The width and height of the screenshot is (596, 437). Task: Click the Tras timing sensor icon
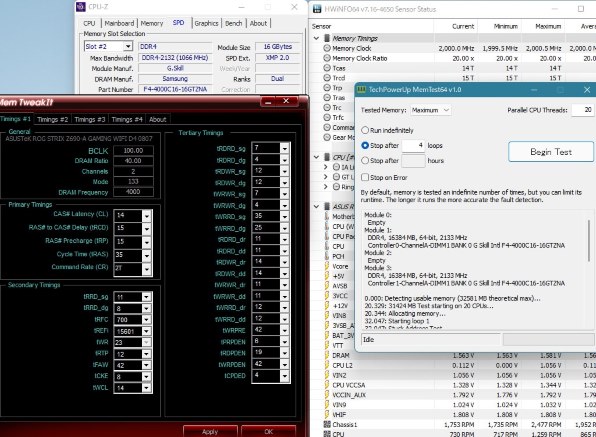(327, 98)
